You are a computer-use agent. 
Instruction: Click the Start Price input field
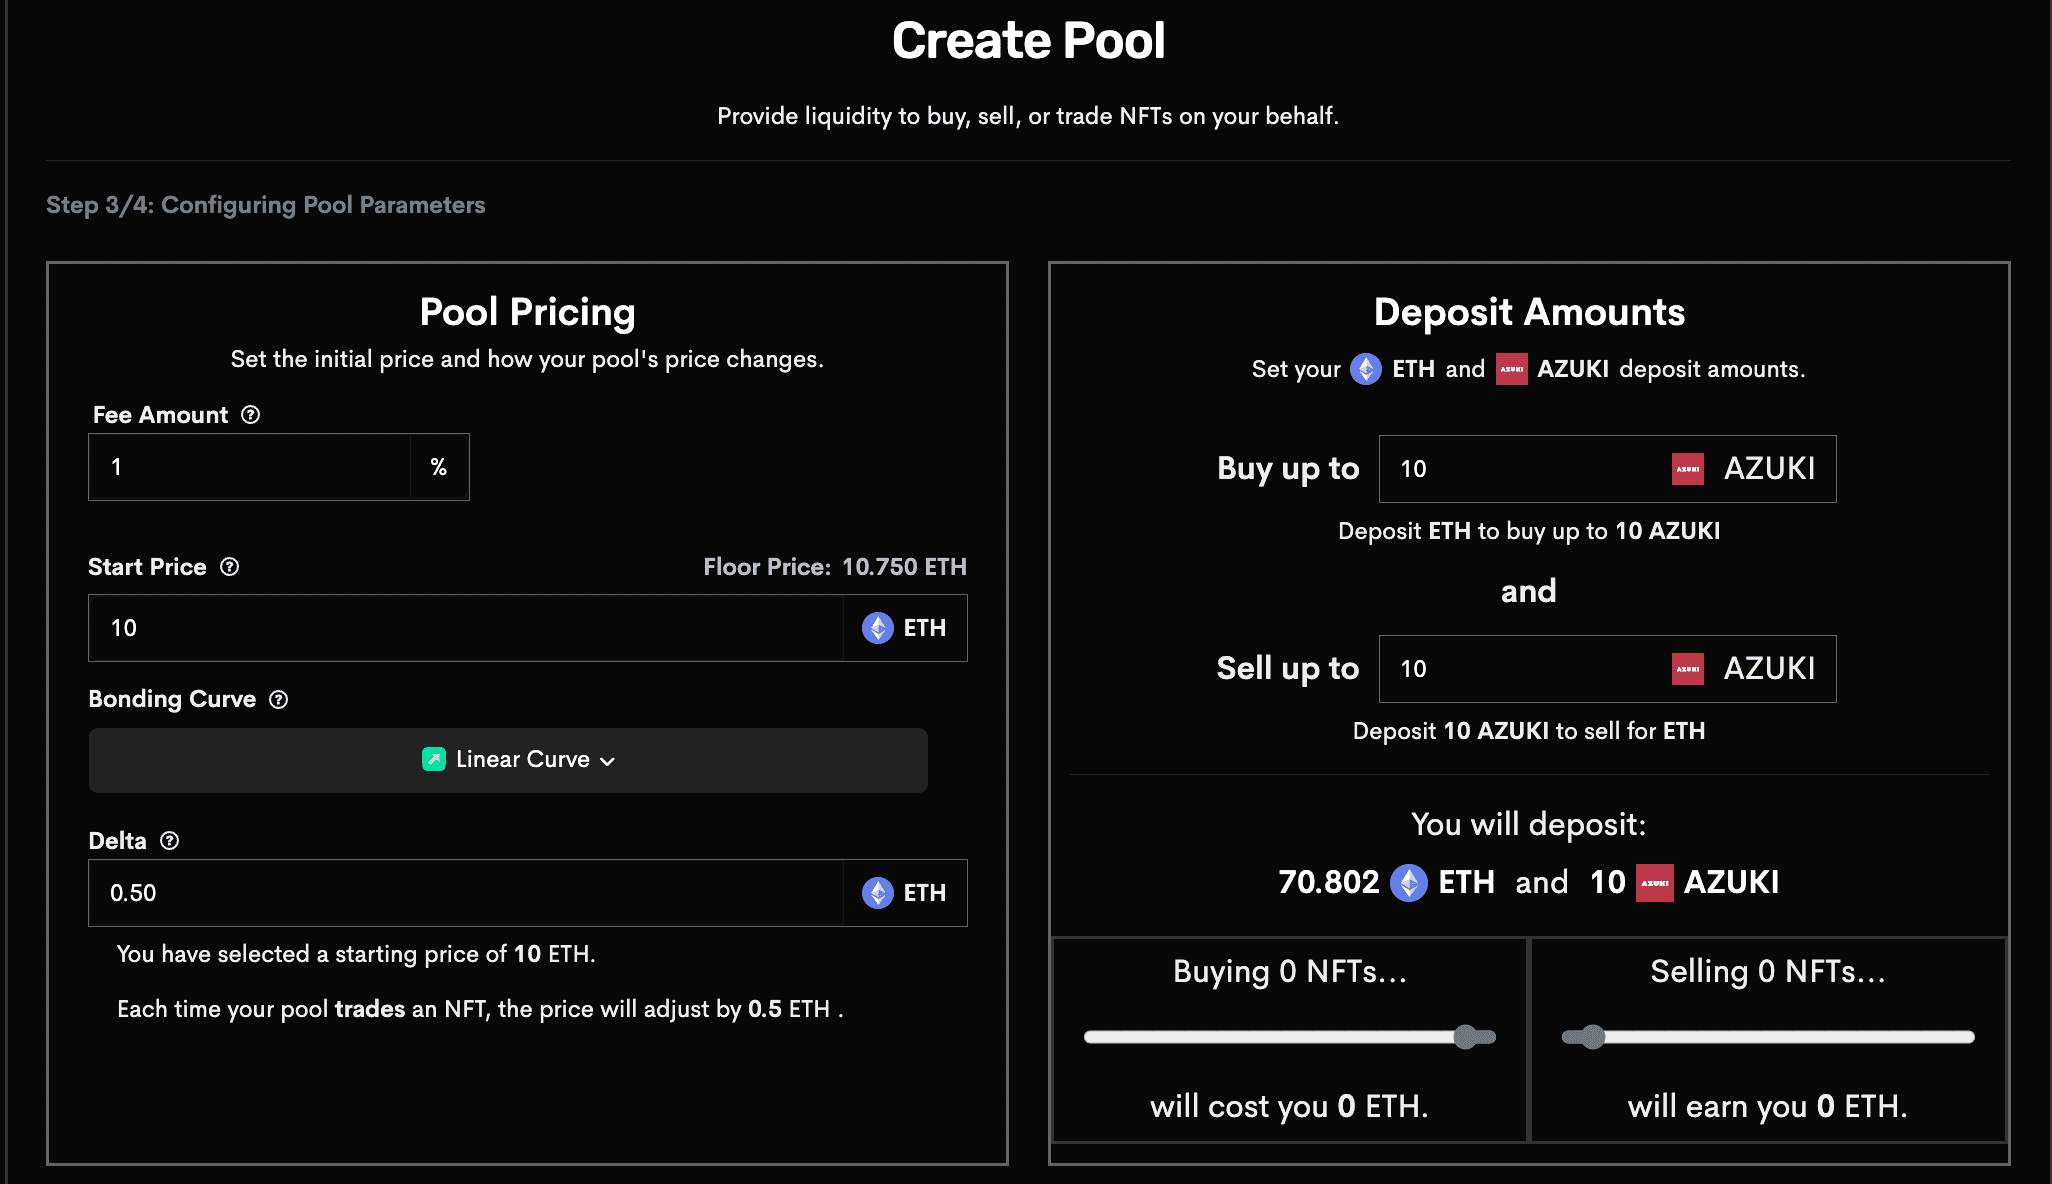tap(466, 628)
